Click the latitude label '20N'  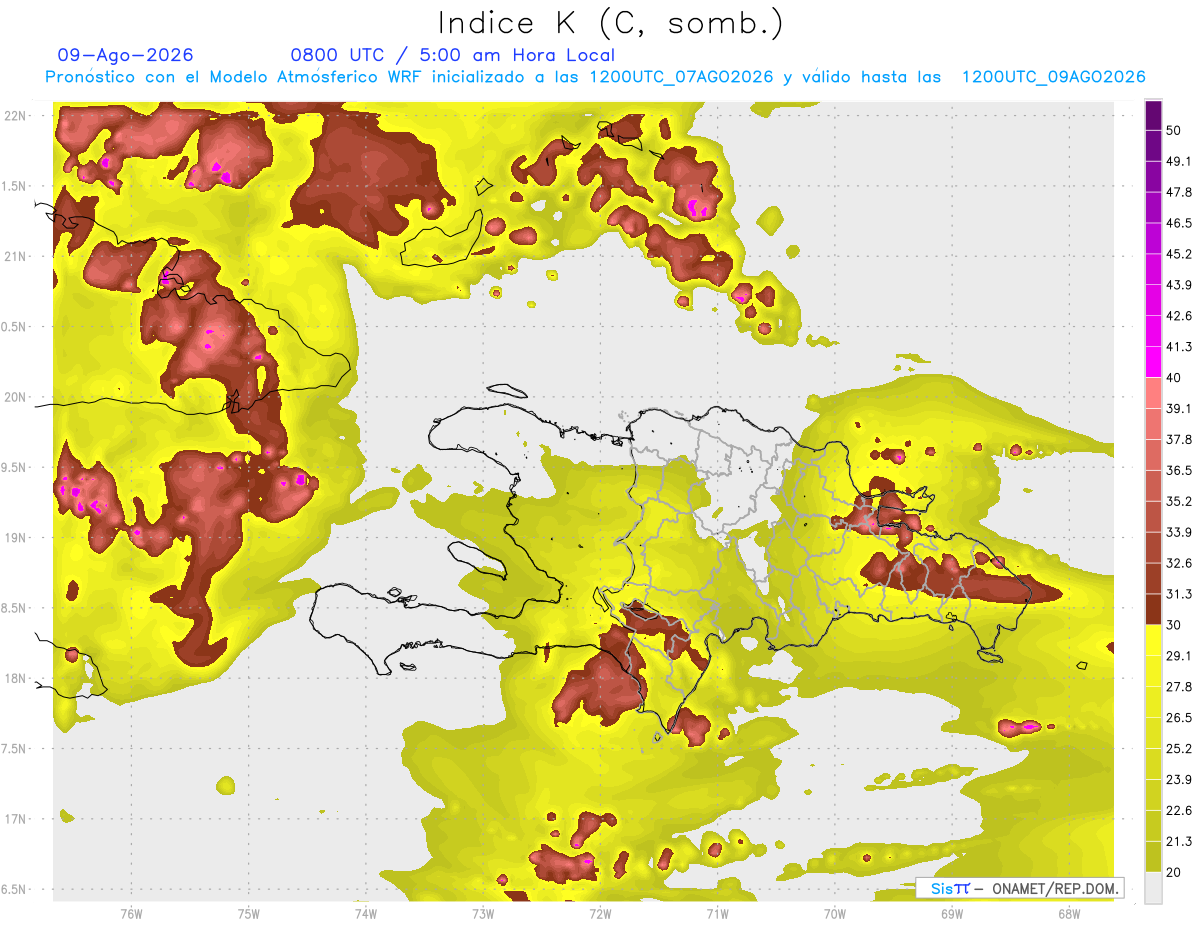15,397
